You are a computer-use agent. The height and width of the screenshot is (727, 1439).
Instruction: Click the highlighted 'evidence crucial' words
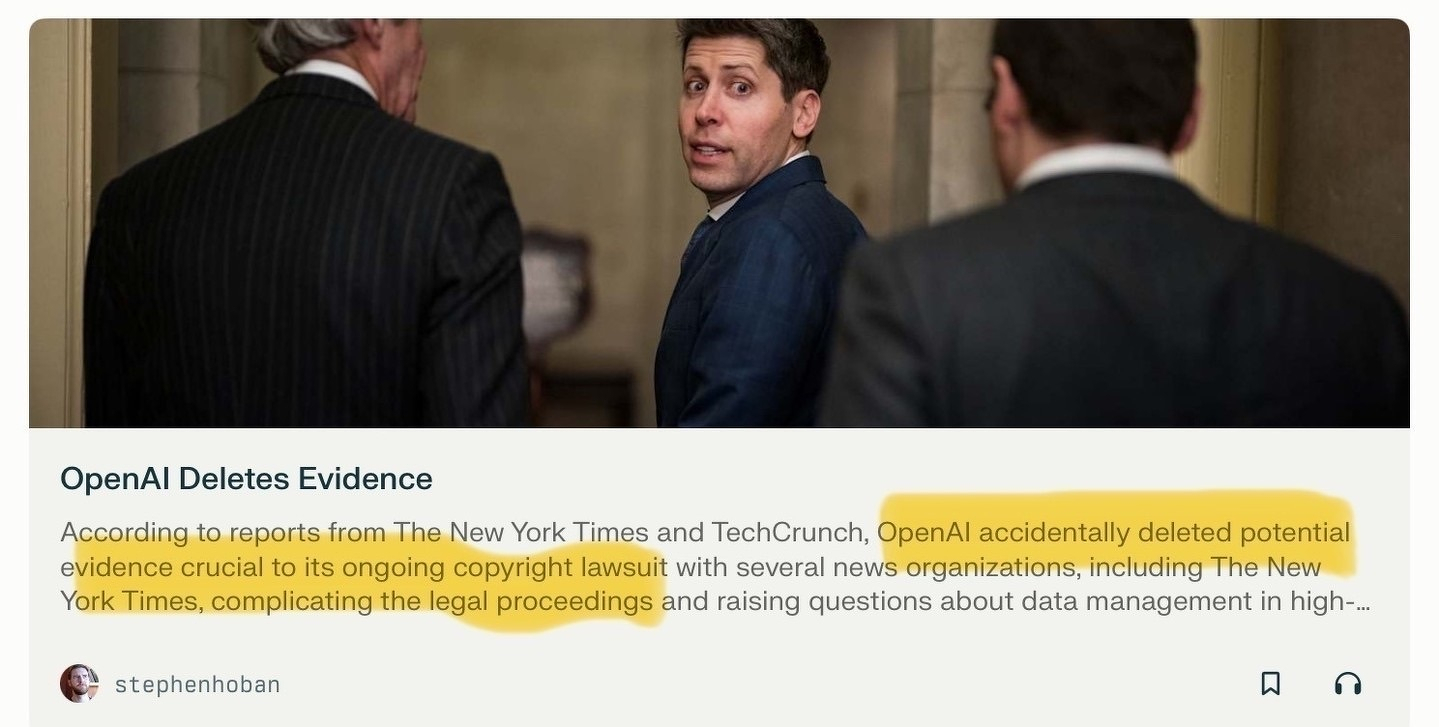click(x=160, y=567)
